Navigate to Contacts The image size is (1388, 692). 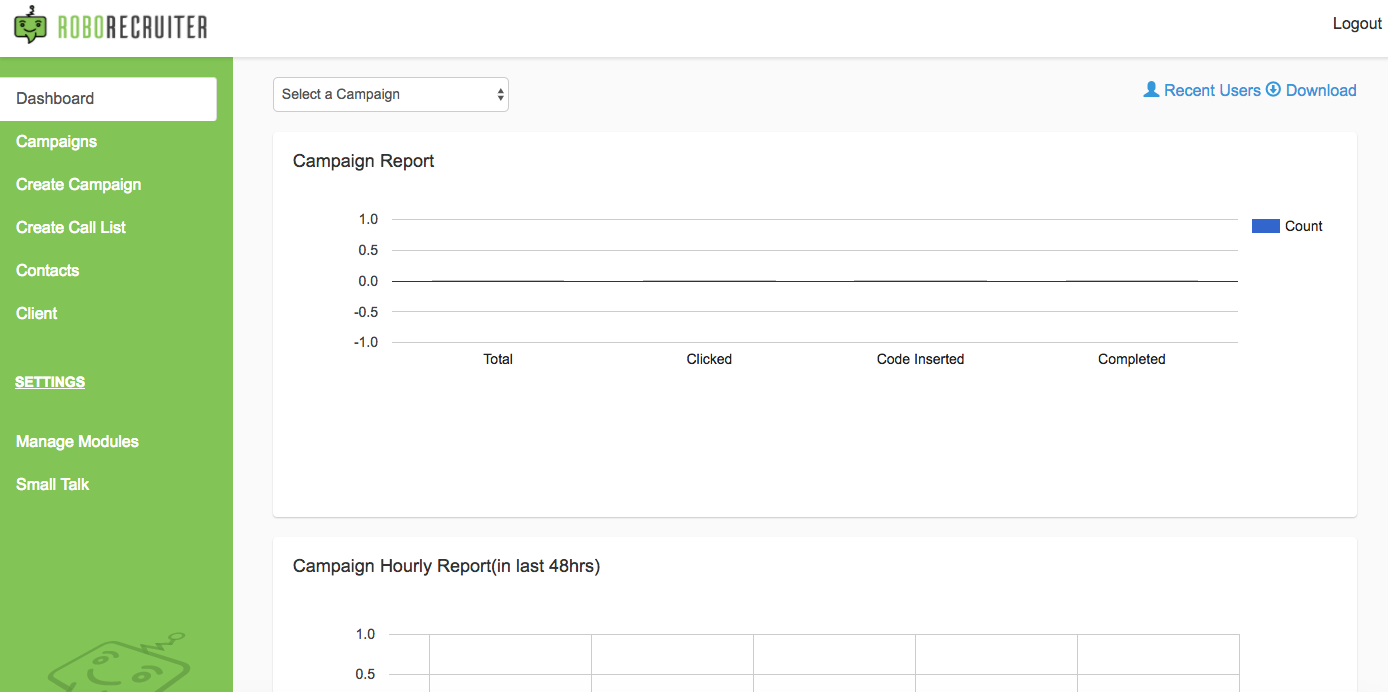coord(48,271)
